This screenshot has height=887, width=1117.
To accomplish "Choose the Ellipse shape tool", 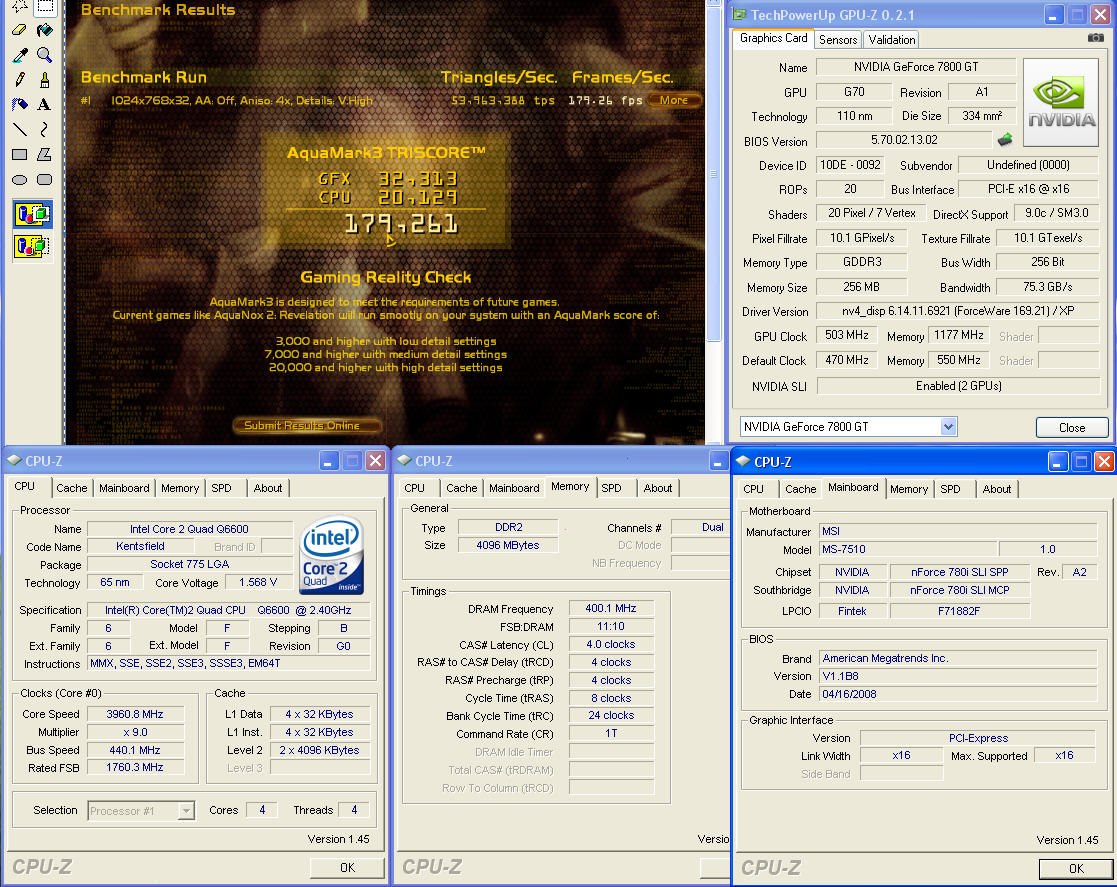I will coord(20,180).
